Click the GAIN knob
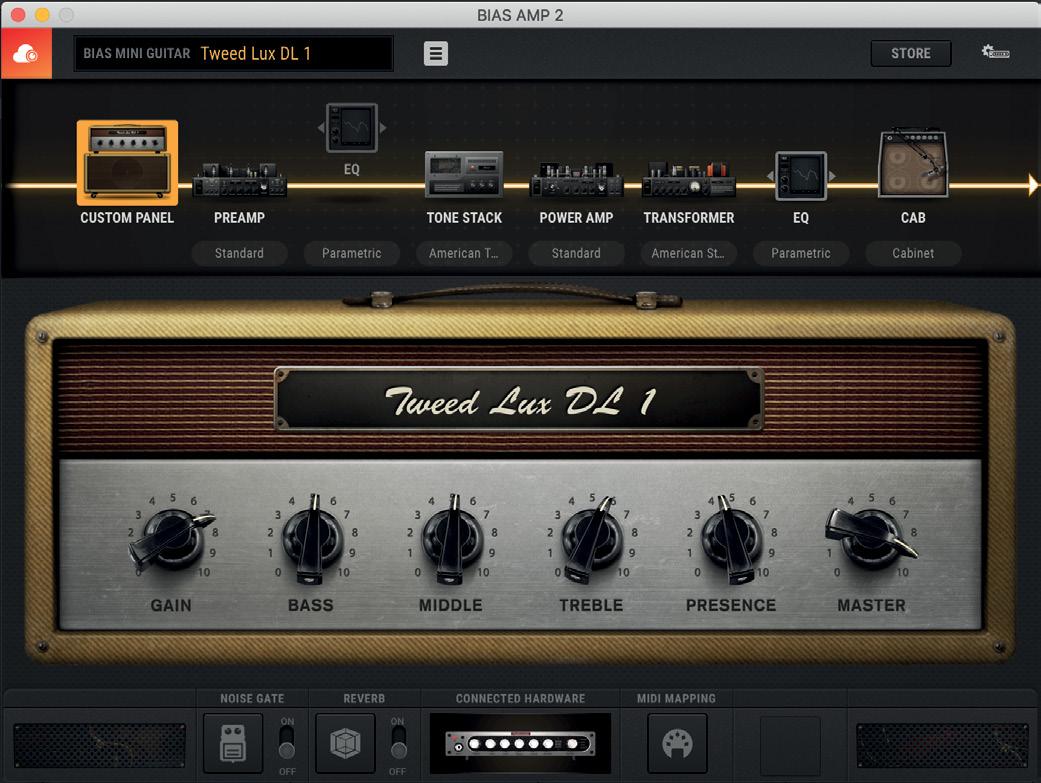 173,539
